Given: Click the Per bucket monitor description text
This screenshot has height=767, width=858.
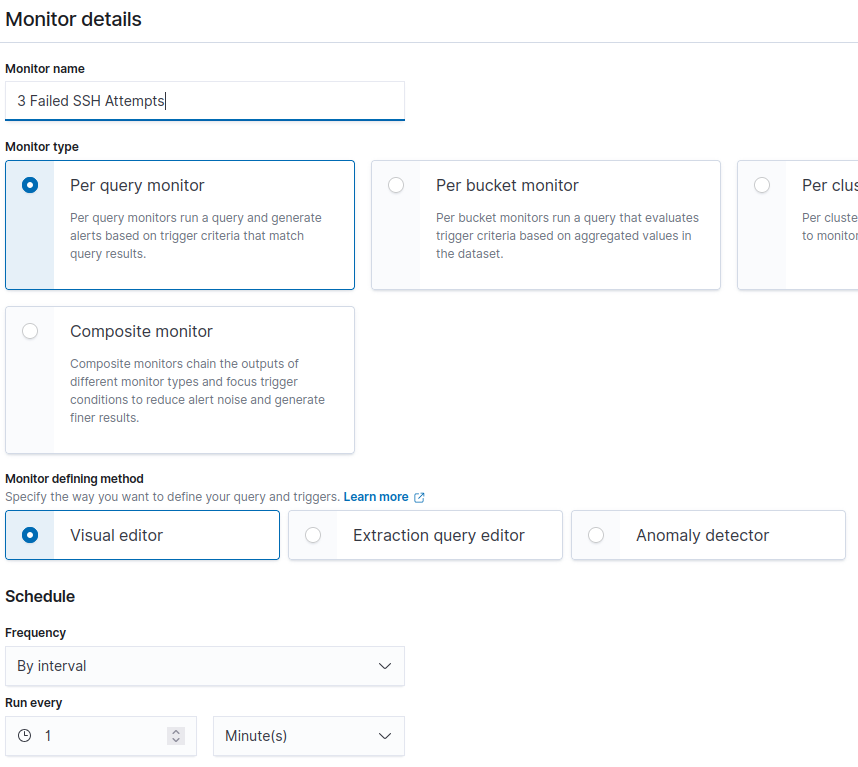Looking at the screenshot, I should (x=567, y=236).
